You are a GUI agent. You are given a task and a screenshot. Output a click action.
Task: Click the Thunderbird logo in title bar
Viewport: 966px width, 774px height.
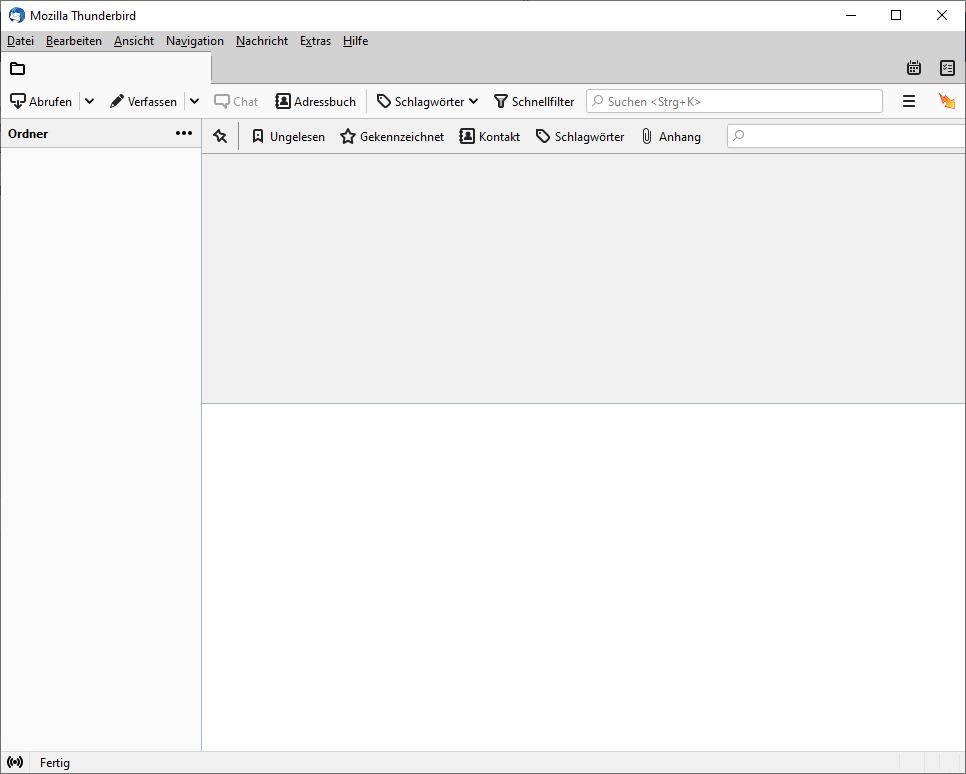tap(17, 15)
